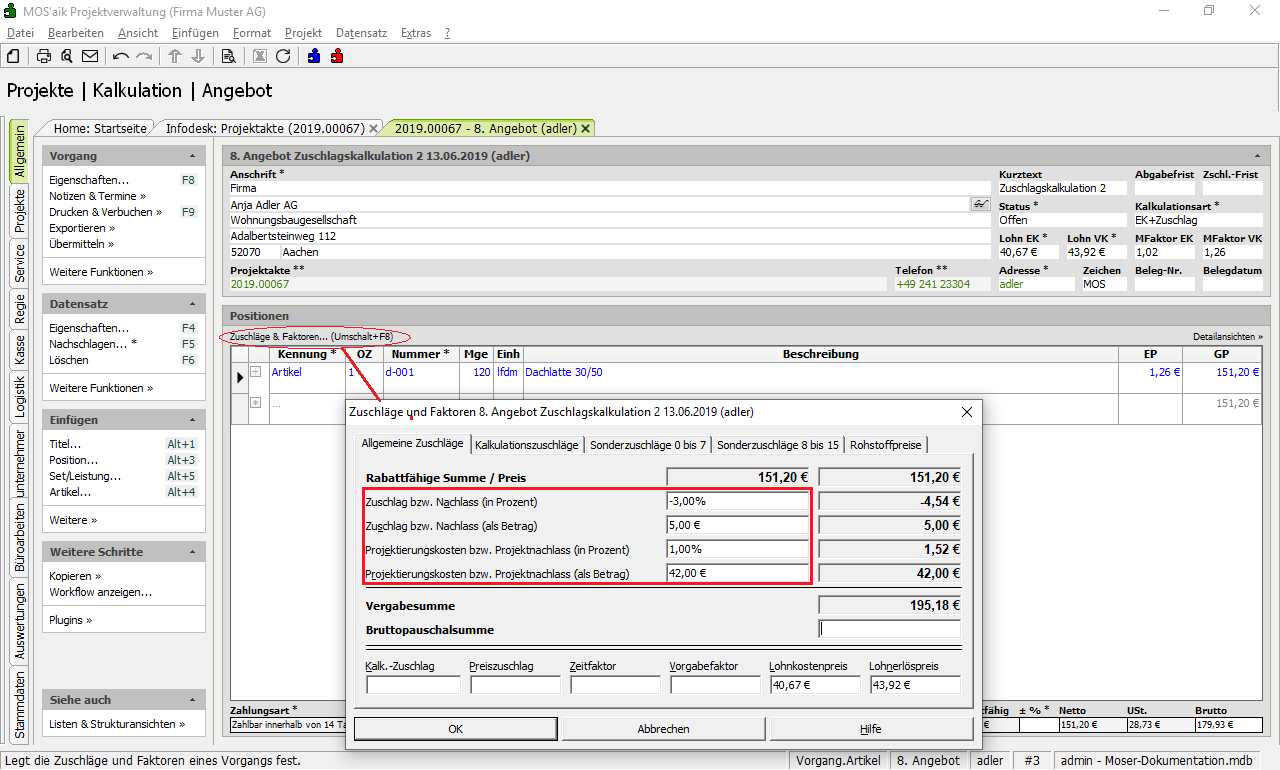
Task: Collapse the Vorgang panel header arrow
Action: coord(192,156)
